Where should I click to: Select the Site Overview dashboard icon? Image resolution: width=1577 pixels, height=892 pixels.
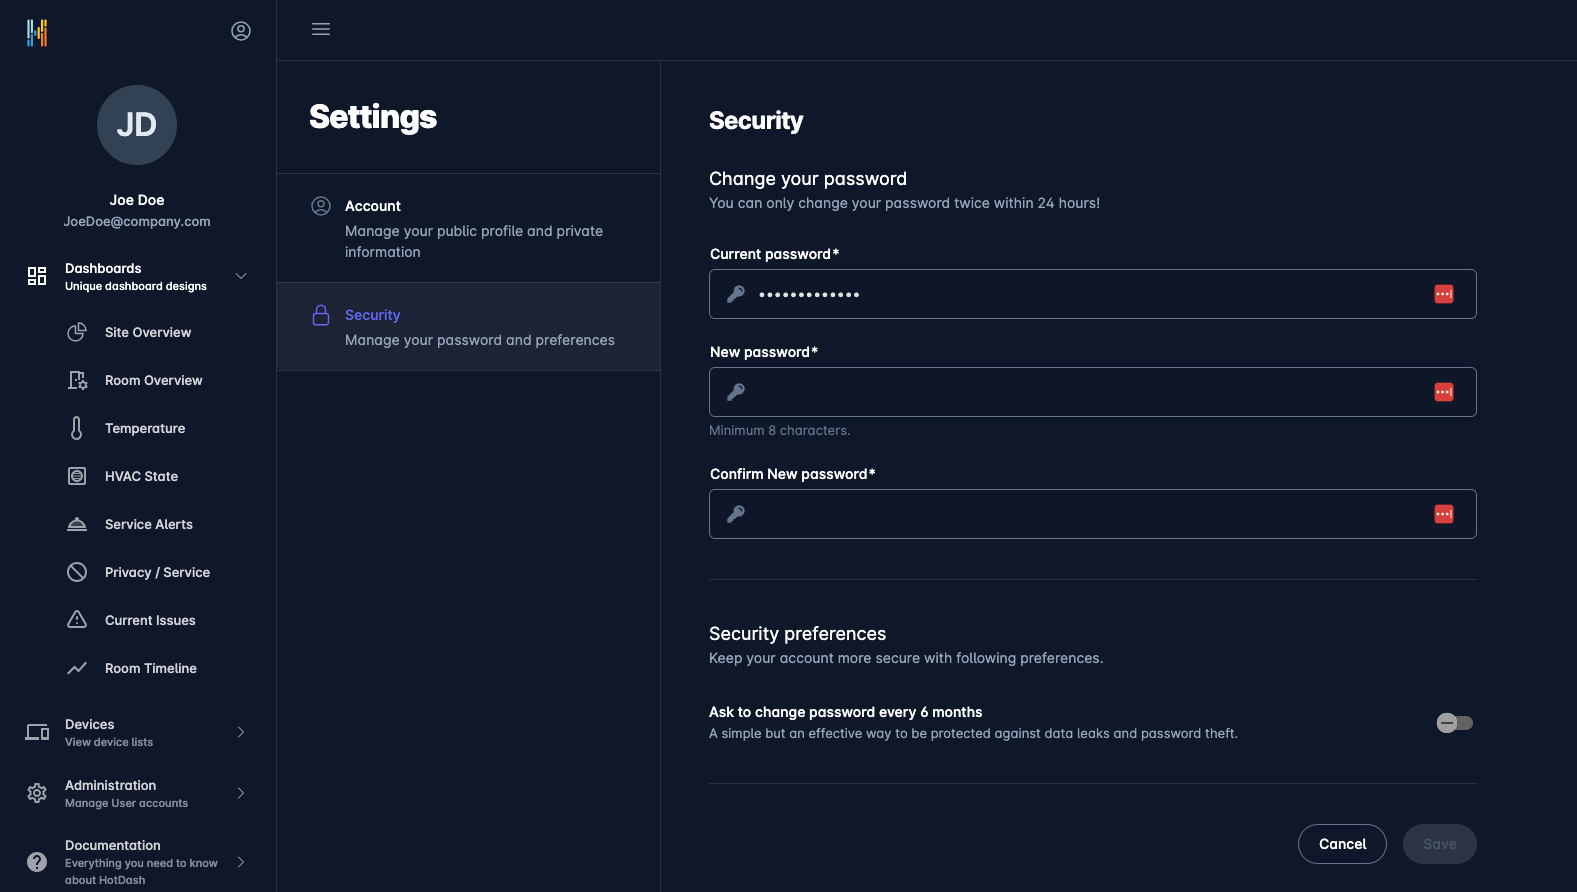point(77,332)
